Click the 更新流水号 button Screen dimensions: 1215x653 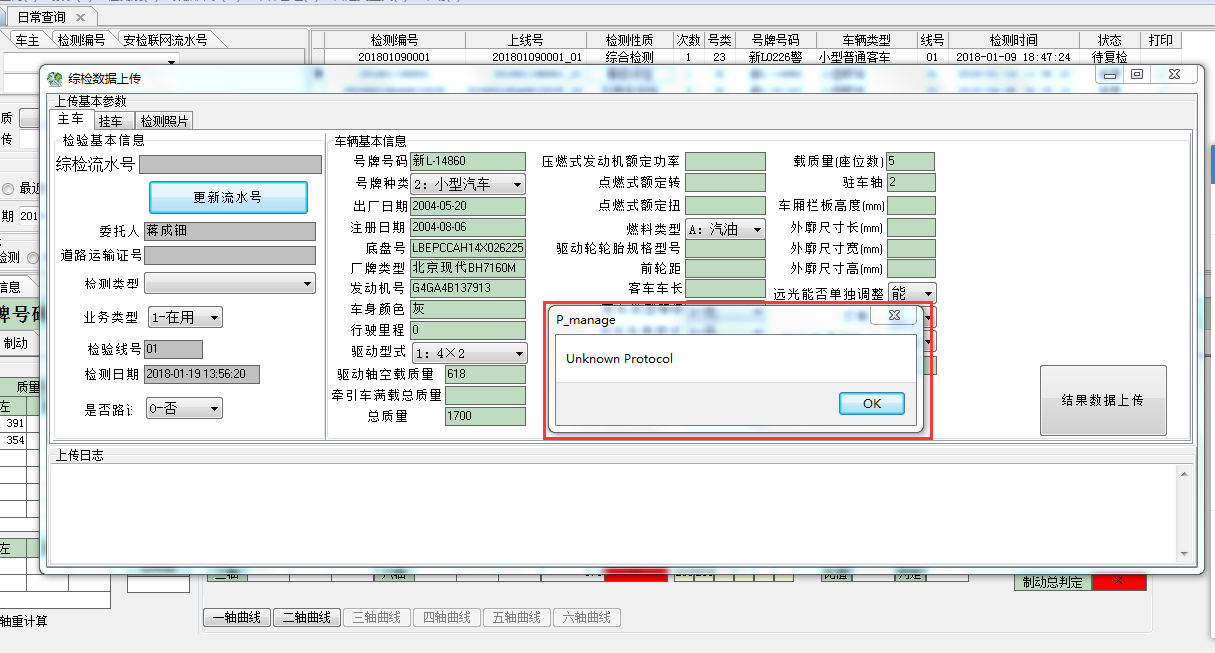click(x=228, y=197)
